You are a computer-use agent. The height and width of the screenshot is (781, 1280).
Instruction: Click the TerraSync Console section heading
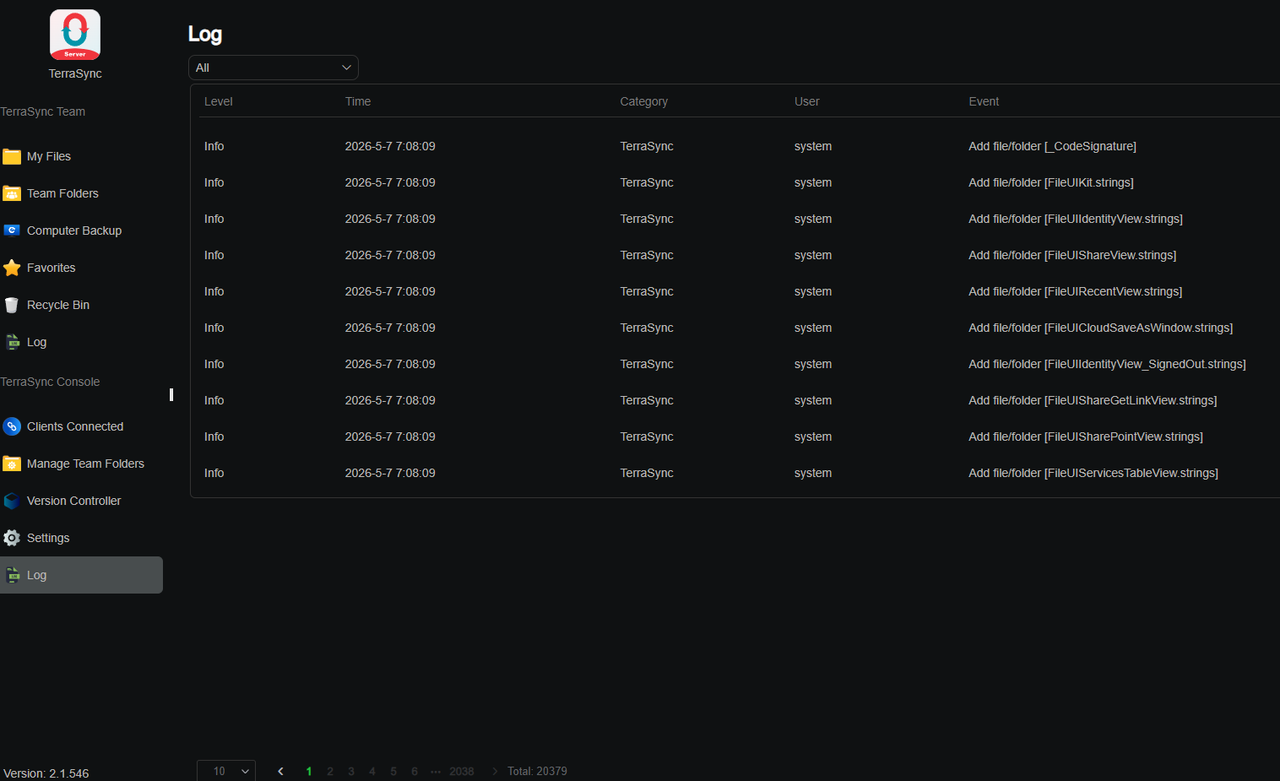coord(50,382)
